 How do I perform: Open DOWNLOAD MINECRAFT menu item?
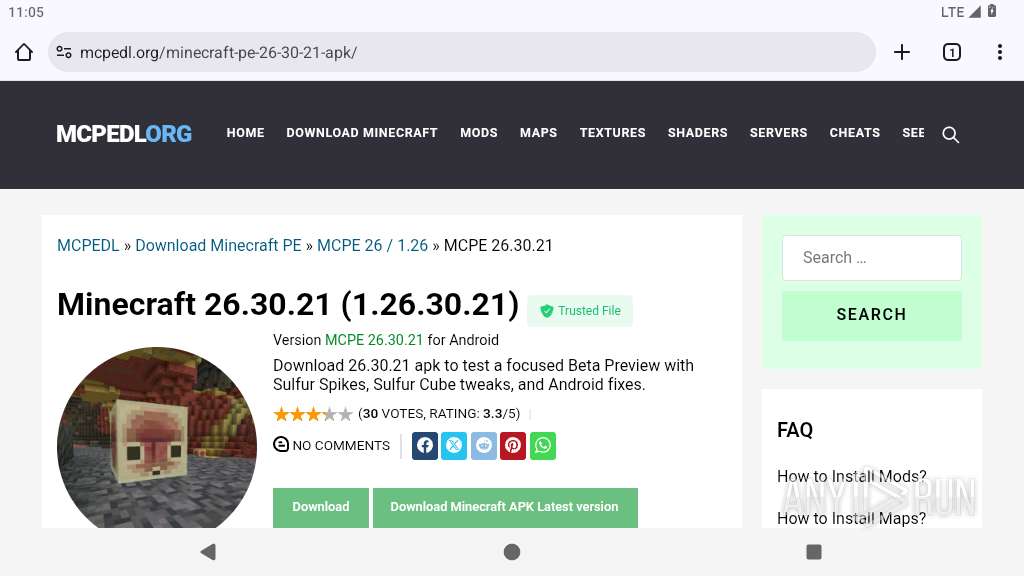pos(362,133)
